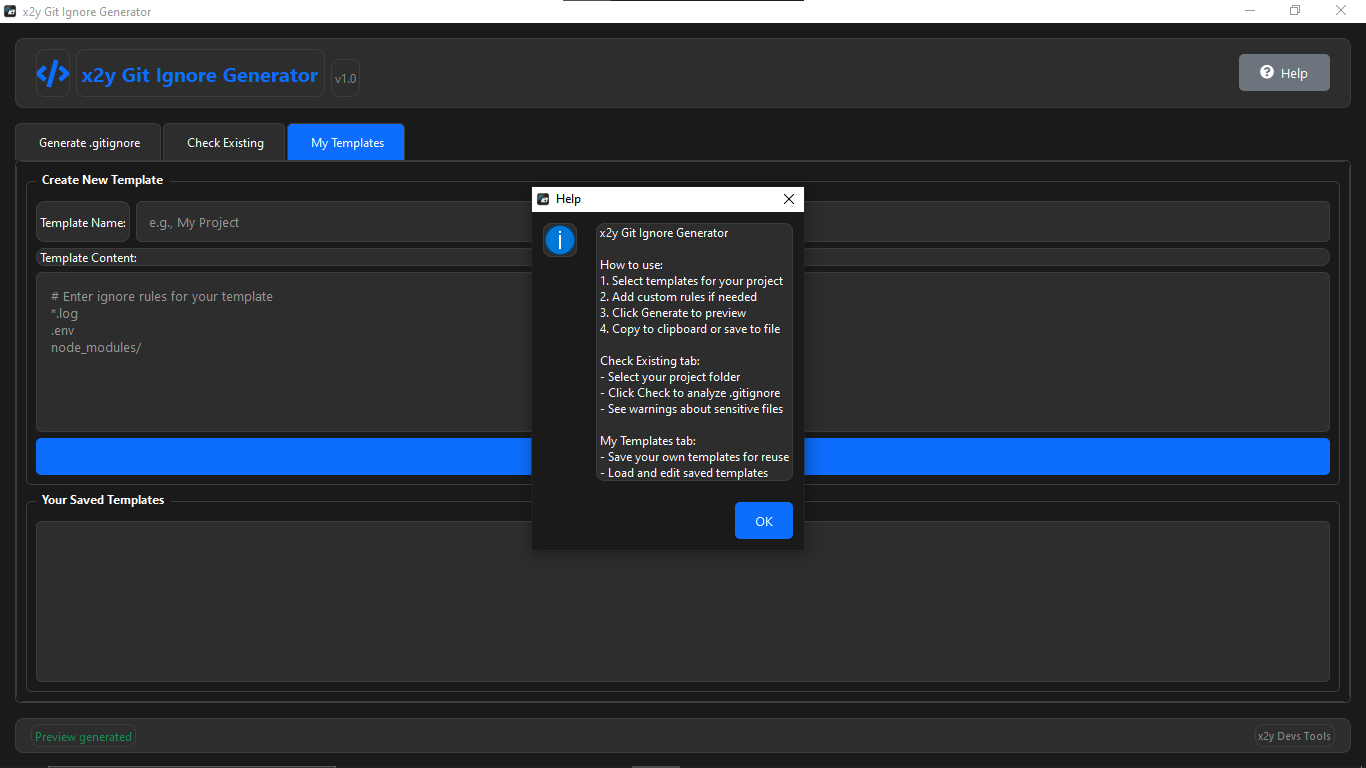Click the question mark icon on Help button
The height and width of the screenshot is (768, 1366).
[1266, 71]
